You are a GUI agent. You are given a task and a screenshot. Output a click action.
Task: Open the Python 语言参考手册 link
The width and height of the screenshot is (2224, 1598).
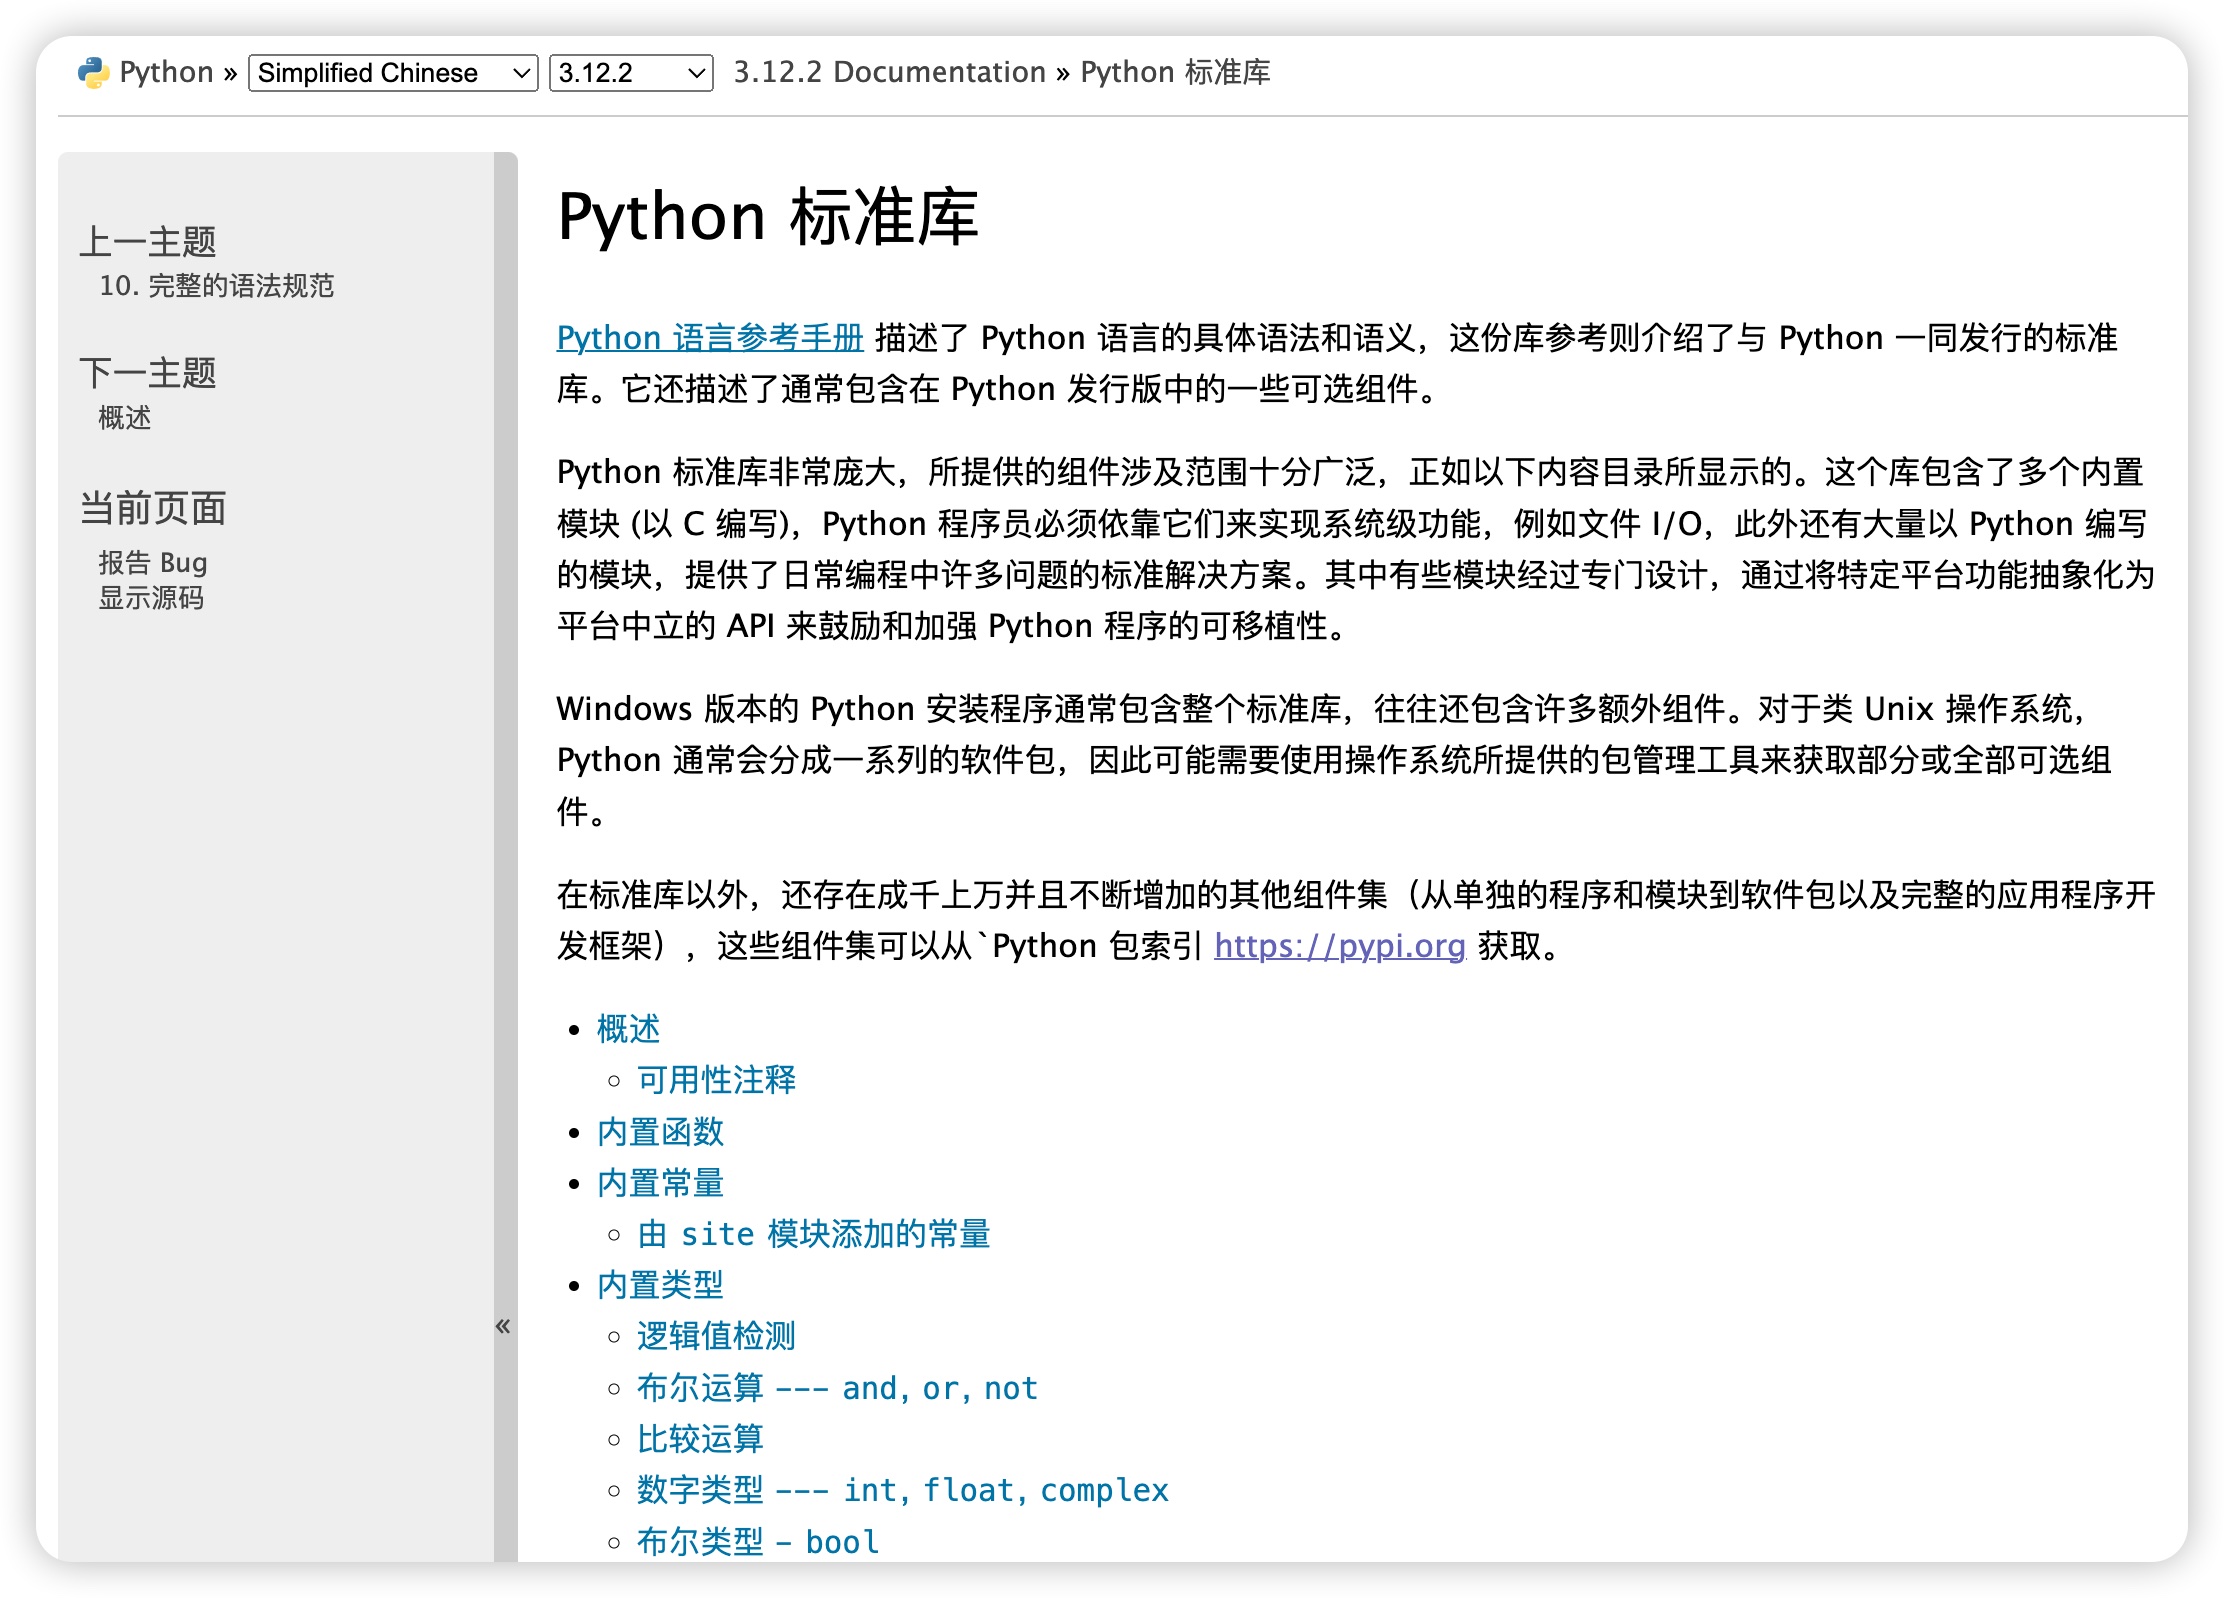tap(710, 338)
